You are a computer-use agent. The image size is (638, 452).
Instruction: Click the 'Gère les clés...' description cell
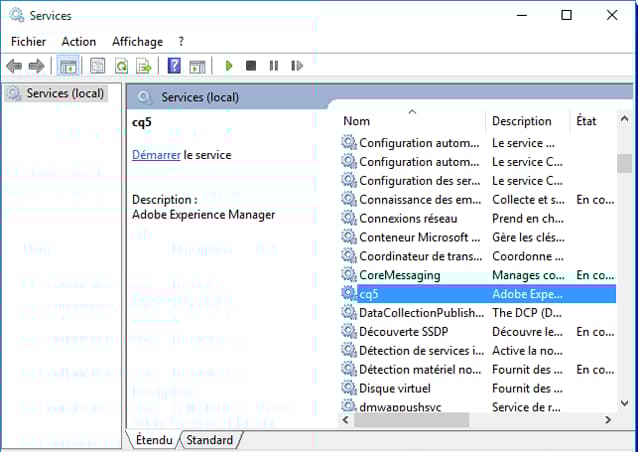[x=528, y=237]
